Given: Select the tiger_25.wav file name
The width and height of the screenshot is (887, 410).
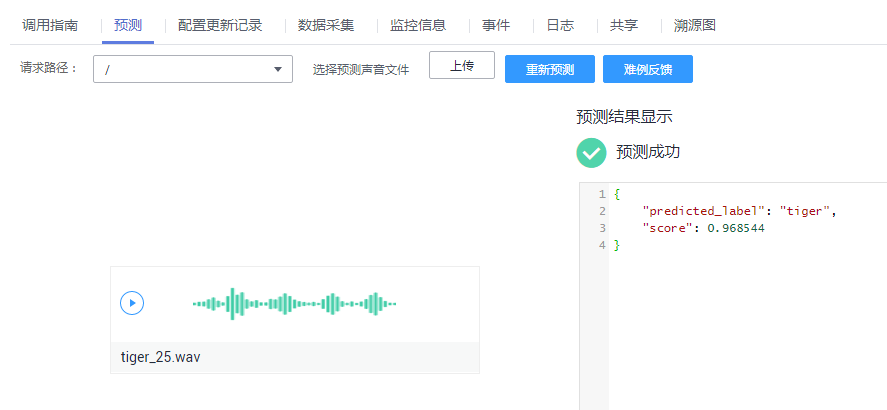Looking at the screenshot, I should click(161, 357).
